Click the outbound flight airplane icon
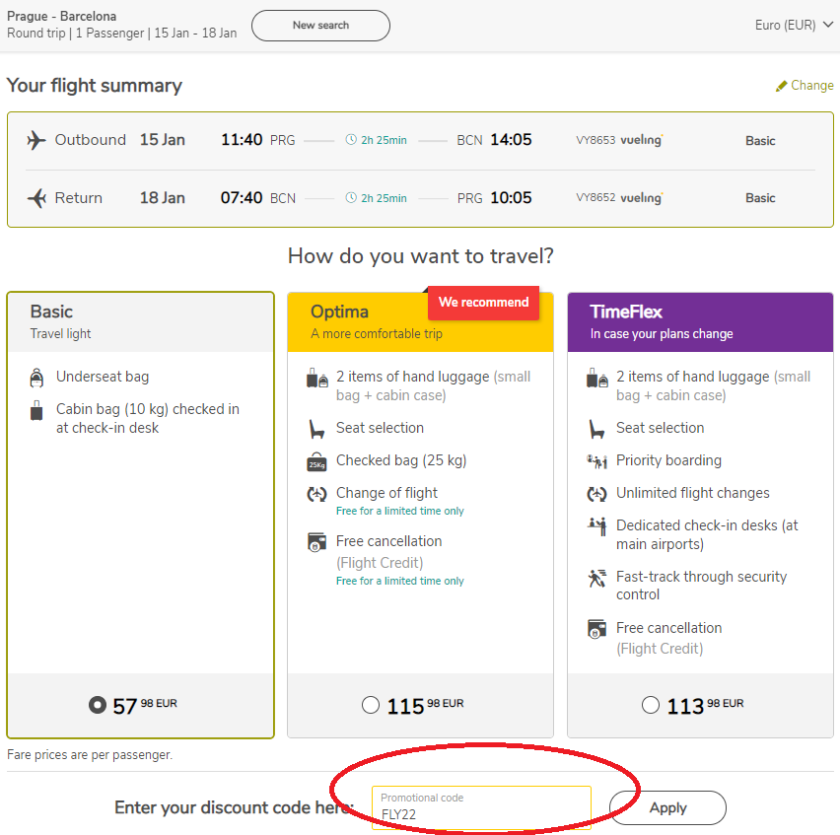 point(36,140)
